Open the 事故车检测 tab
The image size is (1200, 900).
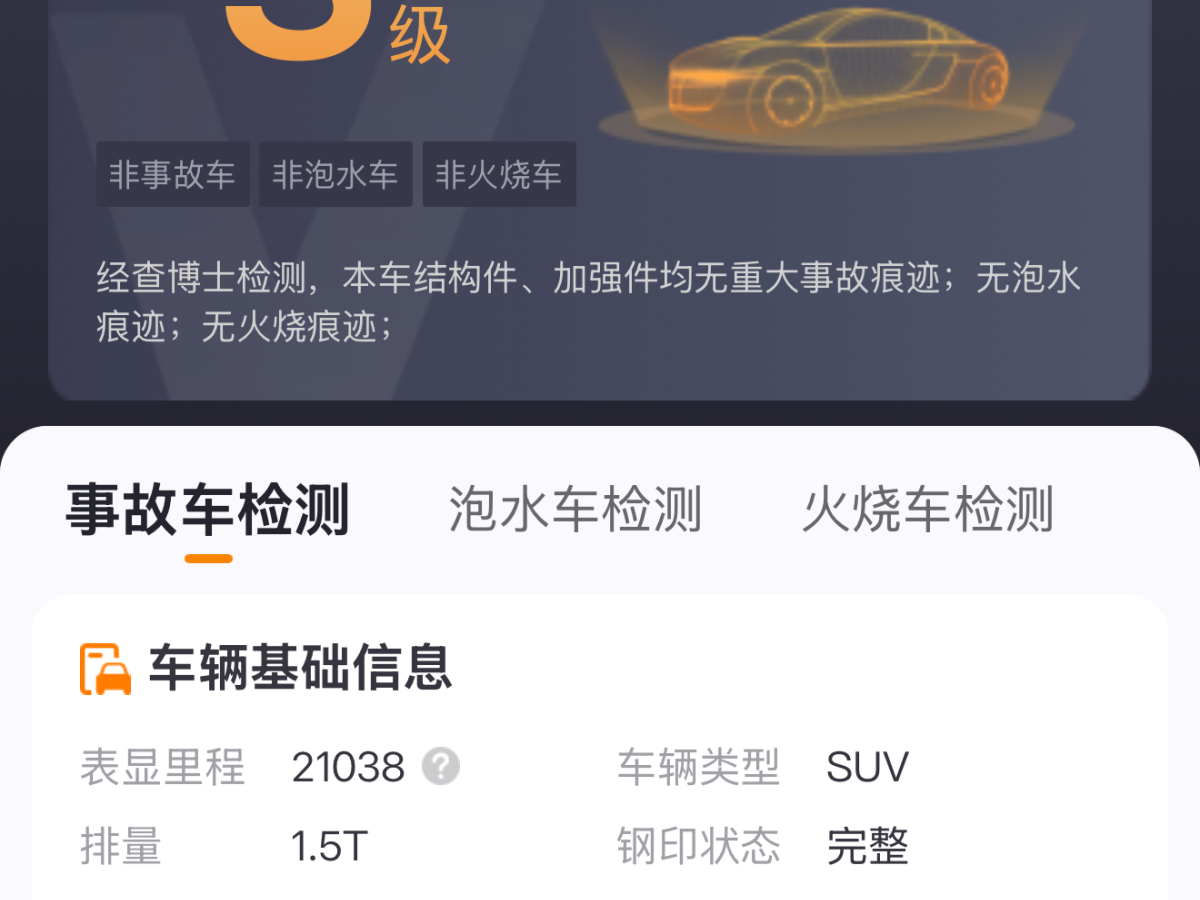pyautogui.click(x=208, y=509)
